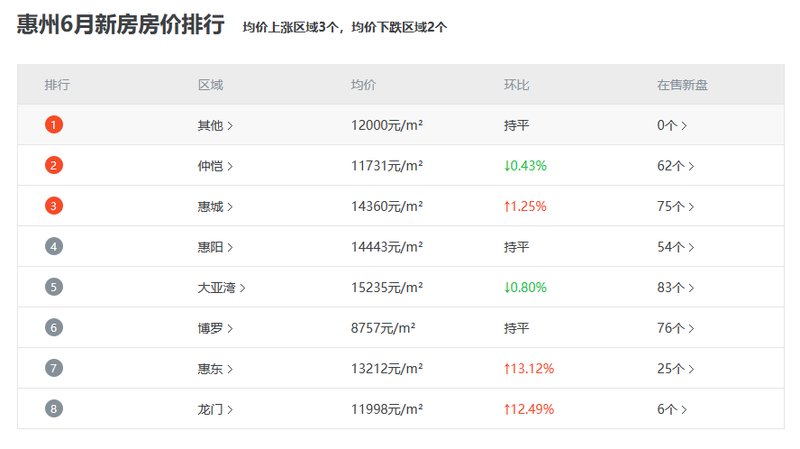The image size is (800, 449).
Task: Select the red rank 3 badge
Action: click(54, 206)
